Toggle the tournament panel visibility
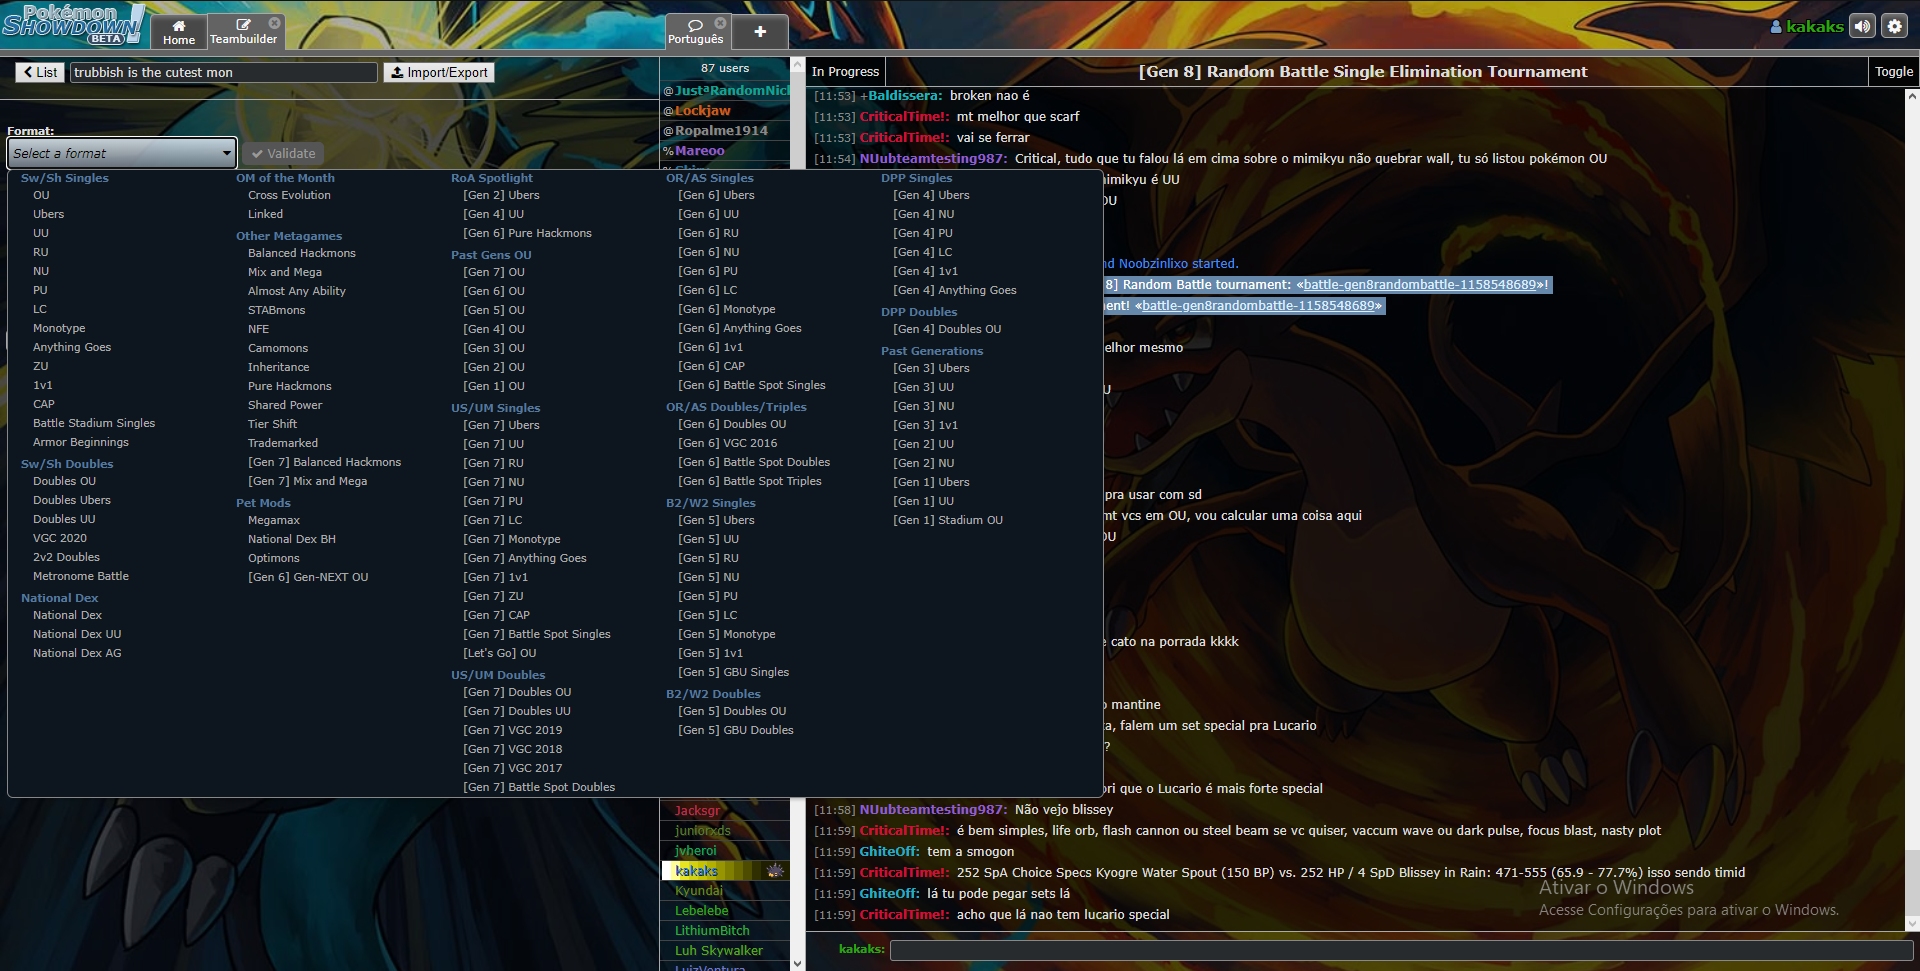1920x971 pixels. point(1893,72)
